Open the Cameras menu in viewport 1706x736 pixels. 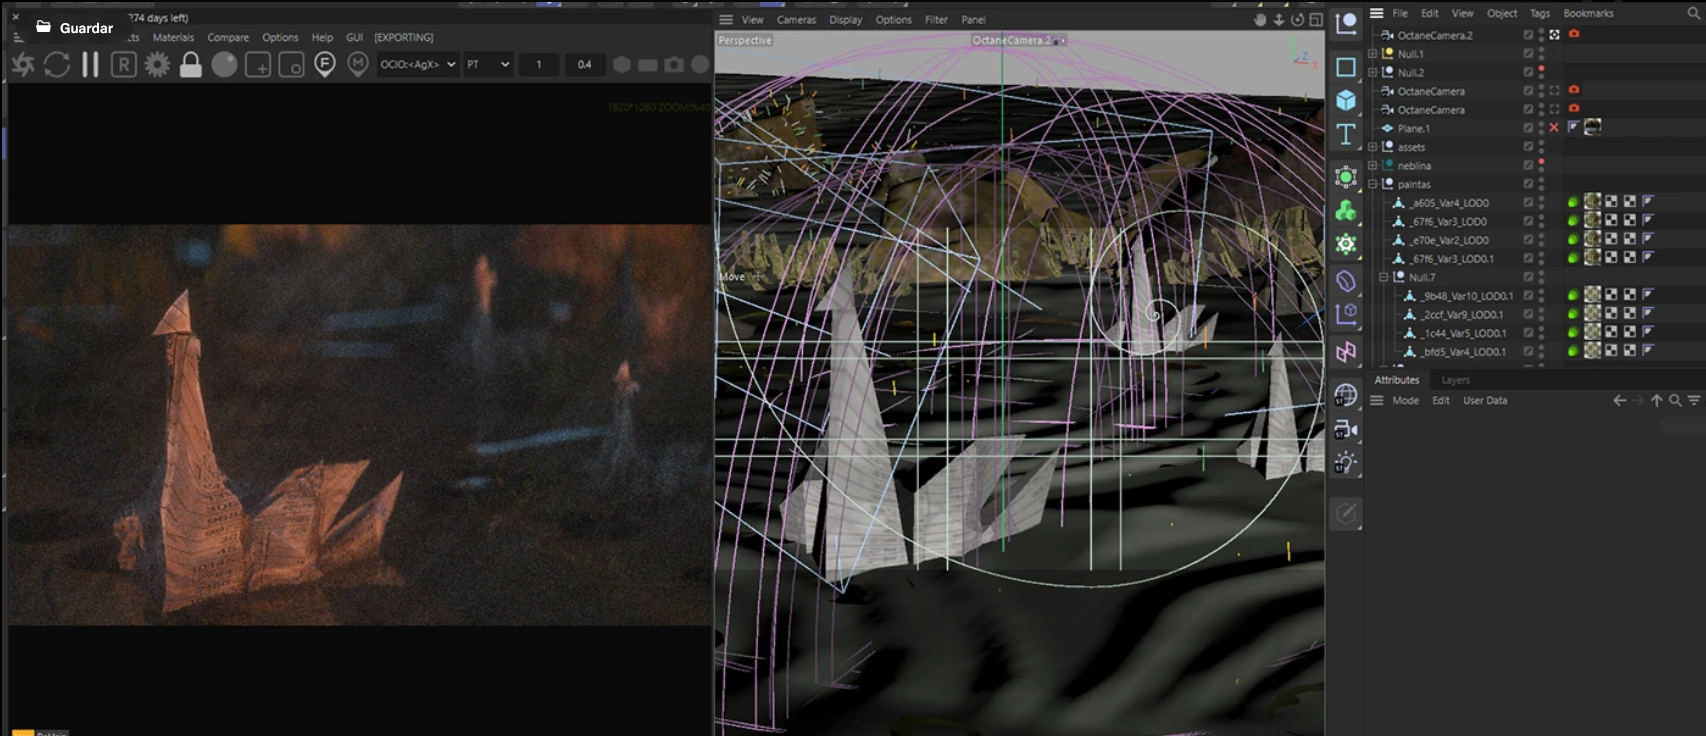coord(796,20)
